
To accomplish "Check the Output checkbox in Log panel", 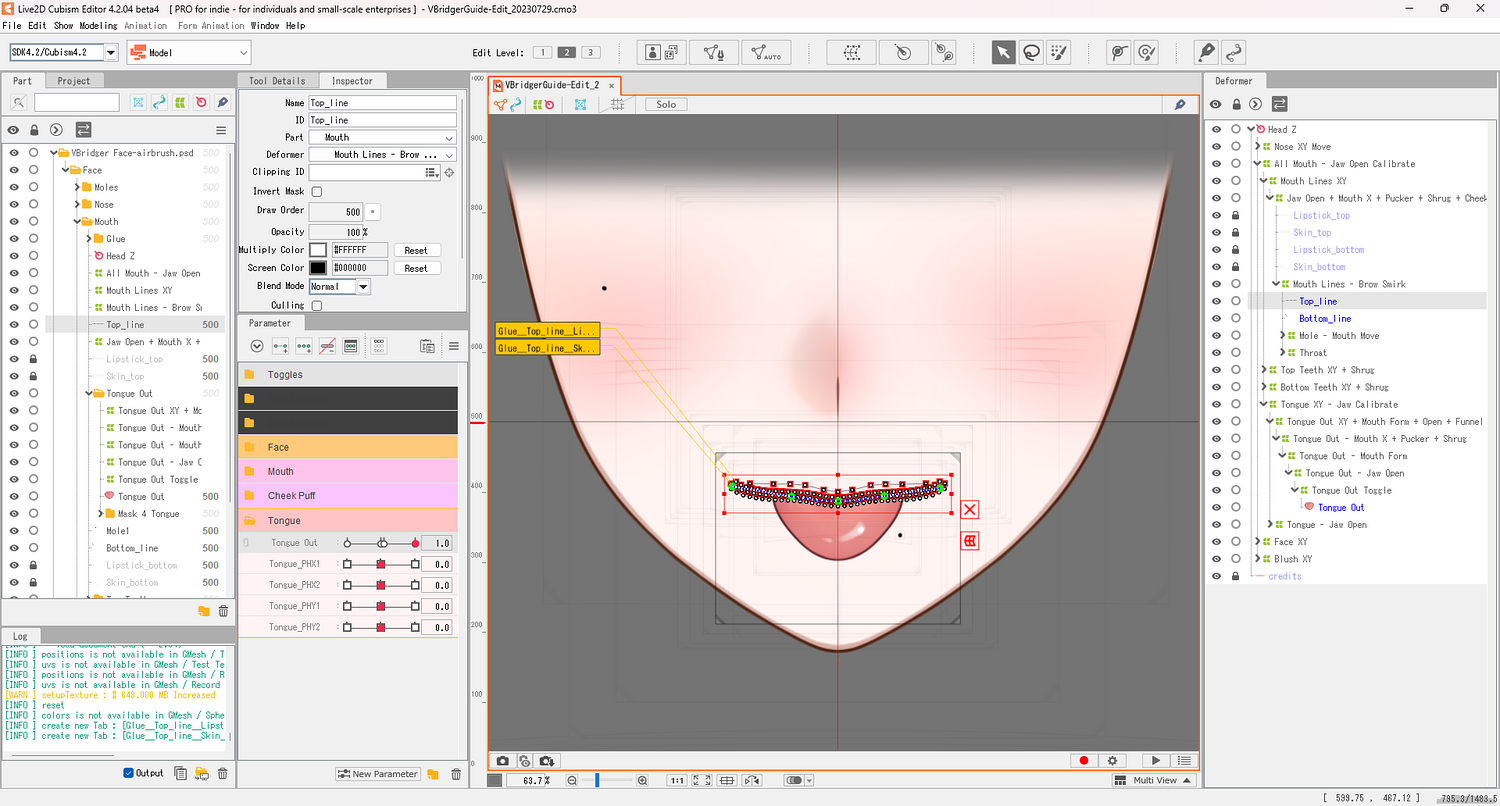I will (x=129, y=773).
